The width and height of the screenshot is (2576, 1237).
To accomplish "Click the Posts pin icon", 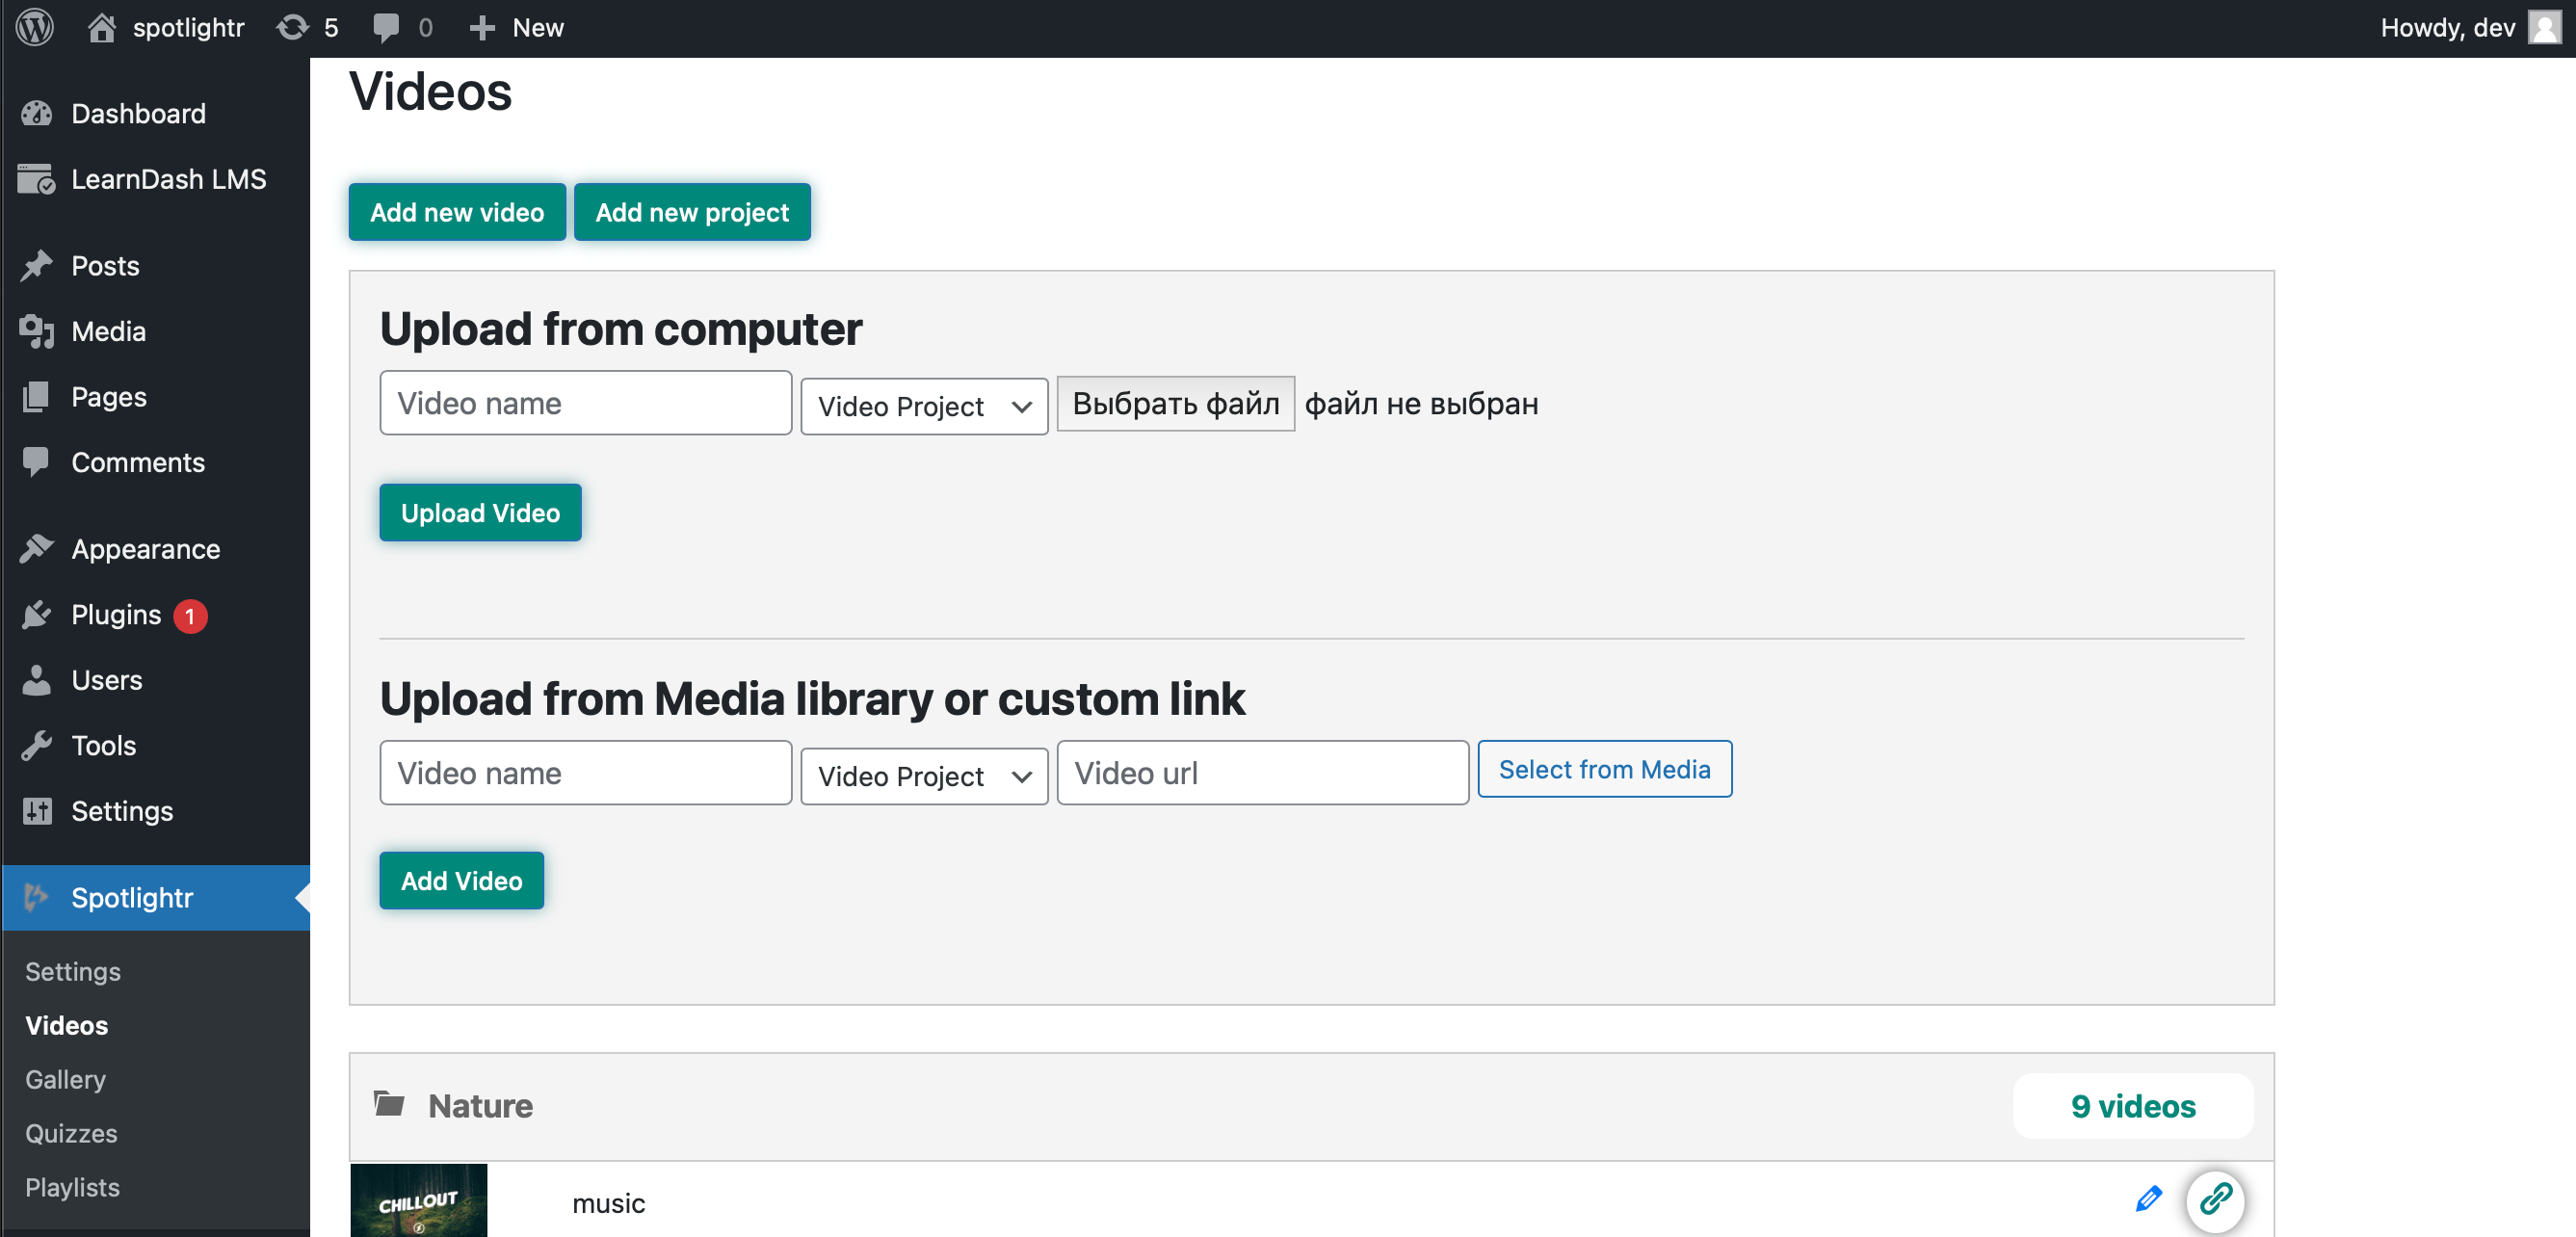I will click(37, 265).
